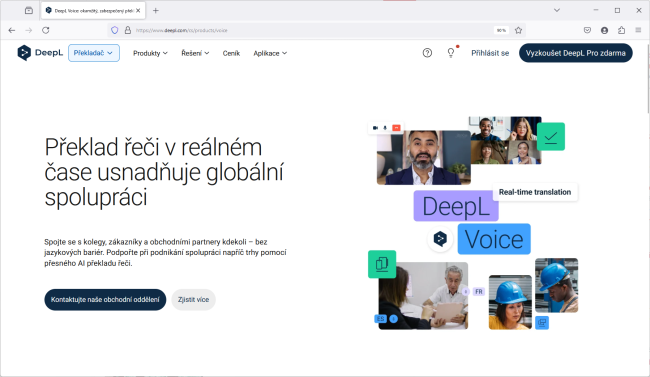Click Kontaktujte naše obchodní oddělení button
Screen dimensions: 650x377
(105, 299)
